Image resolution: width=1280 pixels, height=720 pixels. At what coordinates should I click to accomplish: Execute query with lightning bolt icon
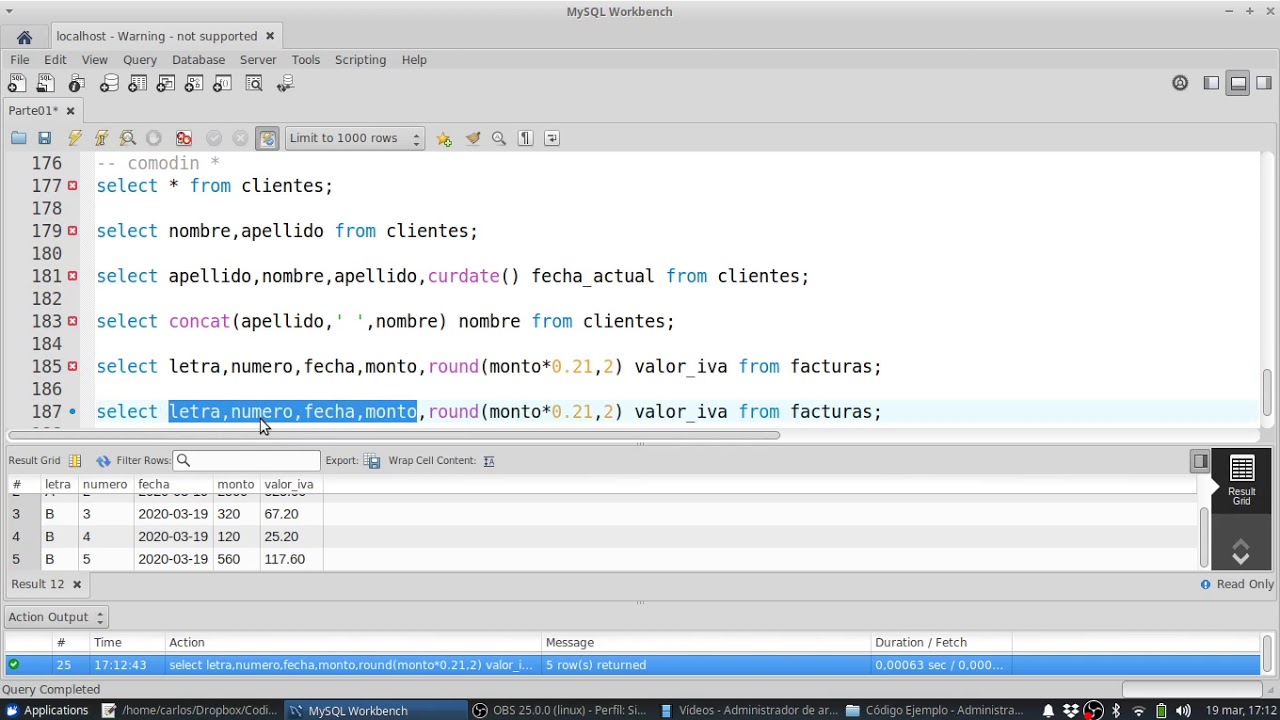pos(74,139)
